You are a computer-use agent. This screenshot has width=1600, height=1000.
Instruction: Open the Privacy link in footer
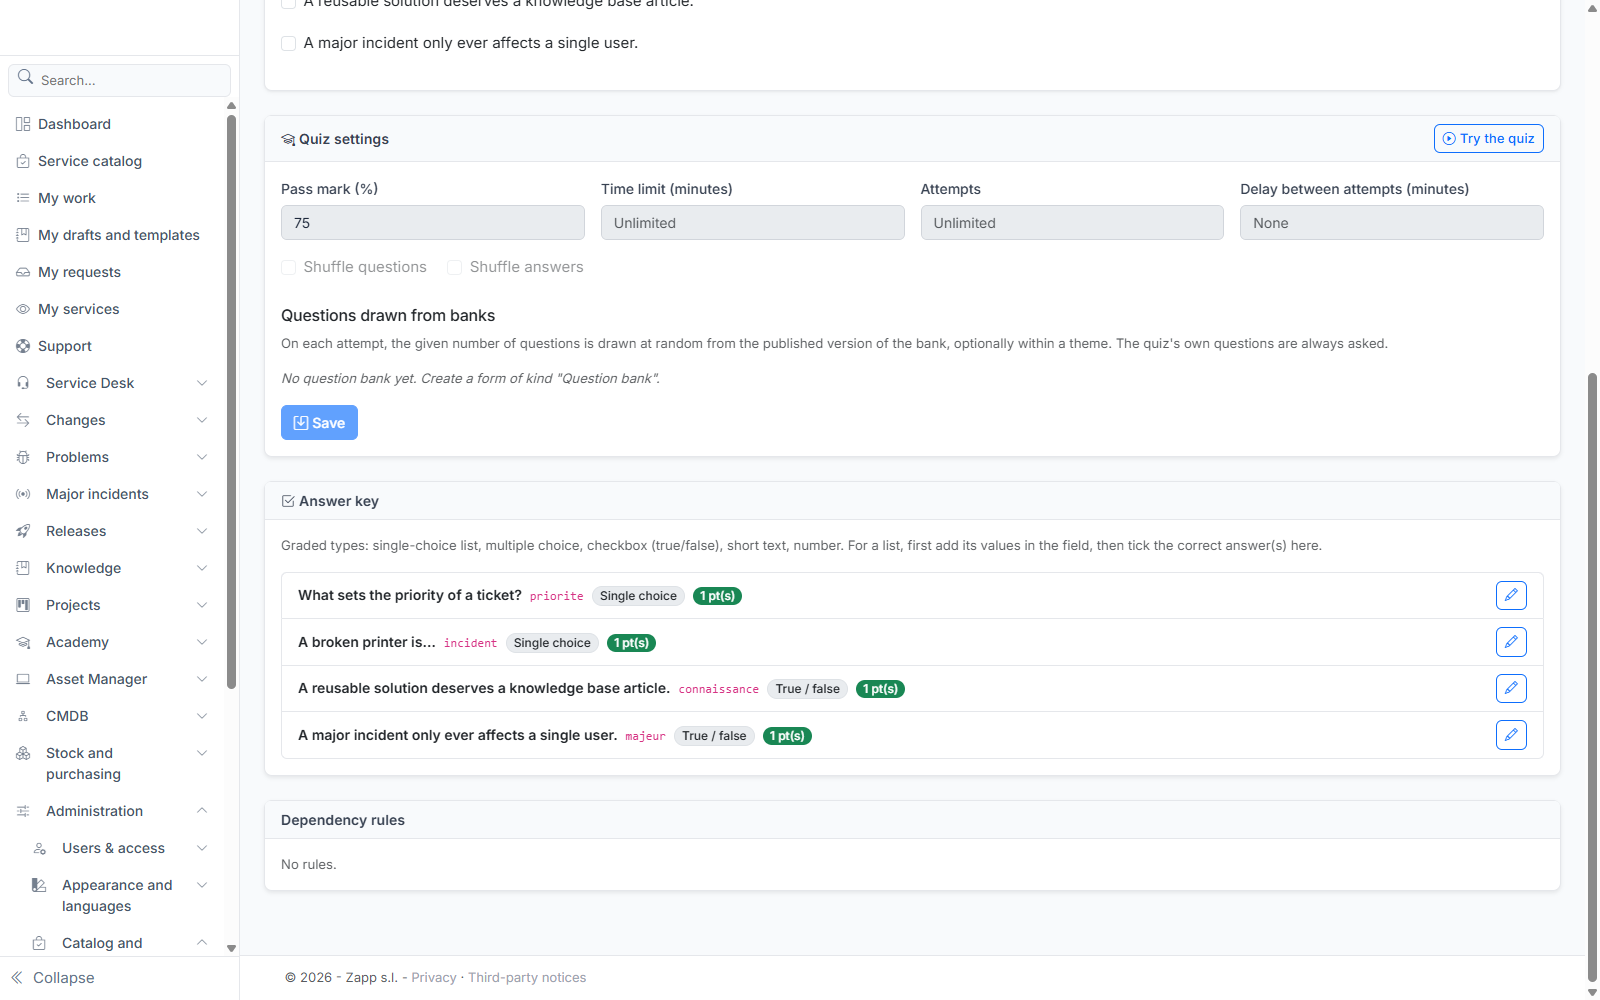434,978
